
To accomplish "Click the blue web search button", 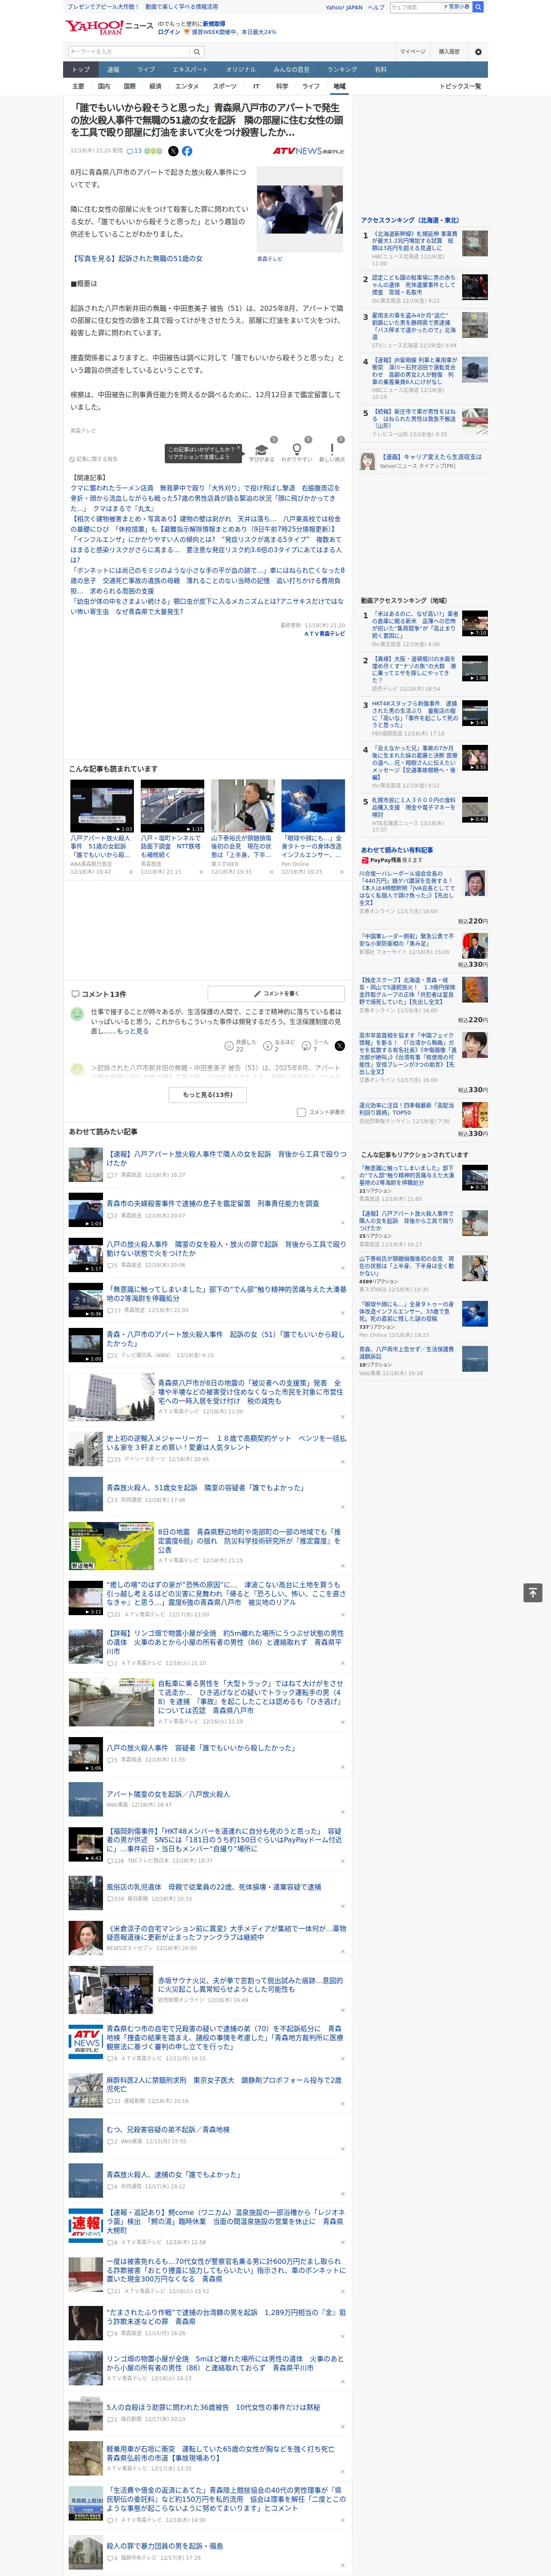I will [478, 7].
